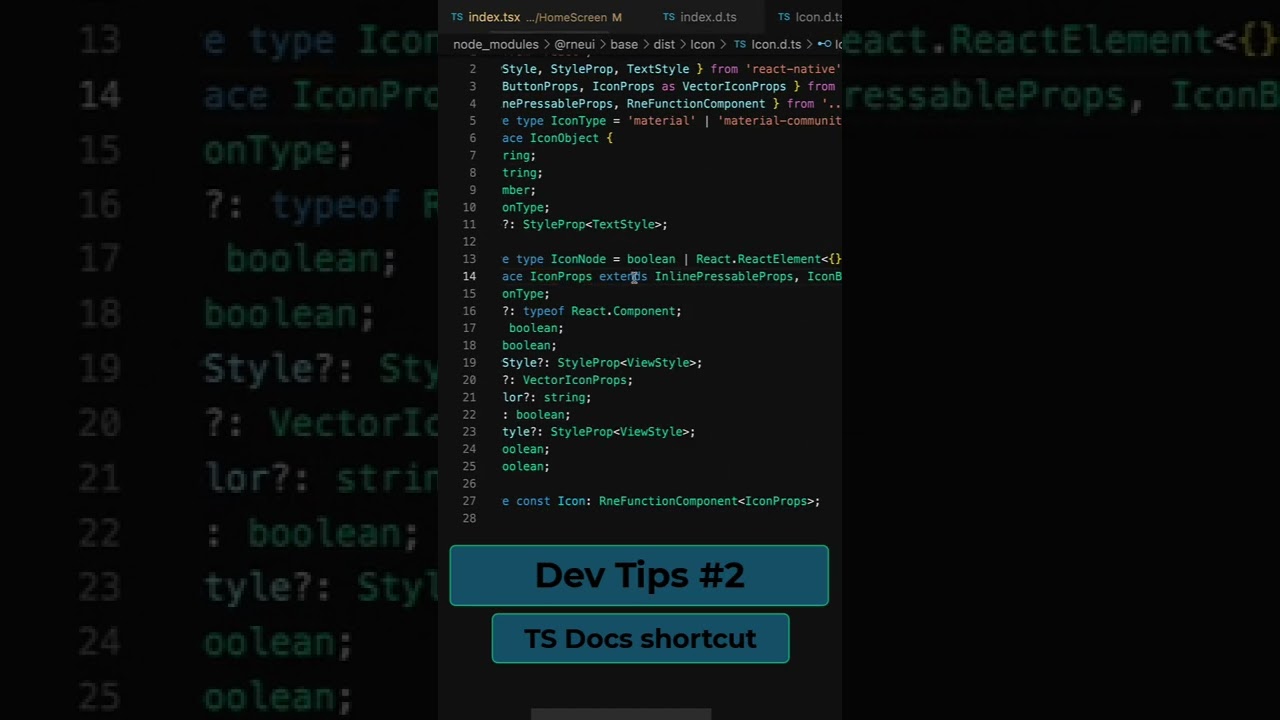The image size is (1280, 720).
Task: Open the Icon folder breadcrumb
Action: [x=702, y=44]
